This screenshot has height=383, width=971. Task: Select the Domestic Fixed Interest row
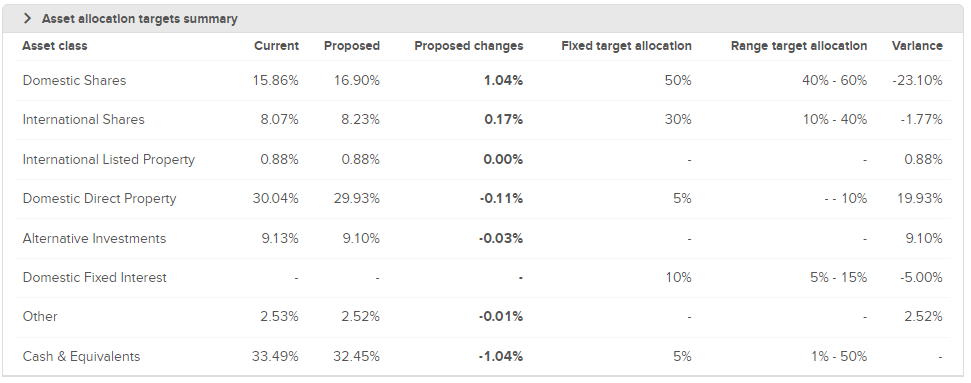(x=483, y=278)
